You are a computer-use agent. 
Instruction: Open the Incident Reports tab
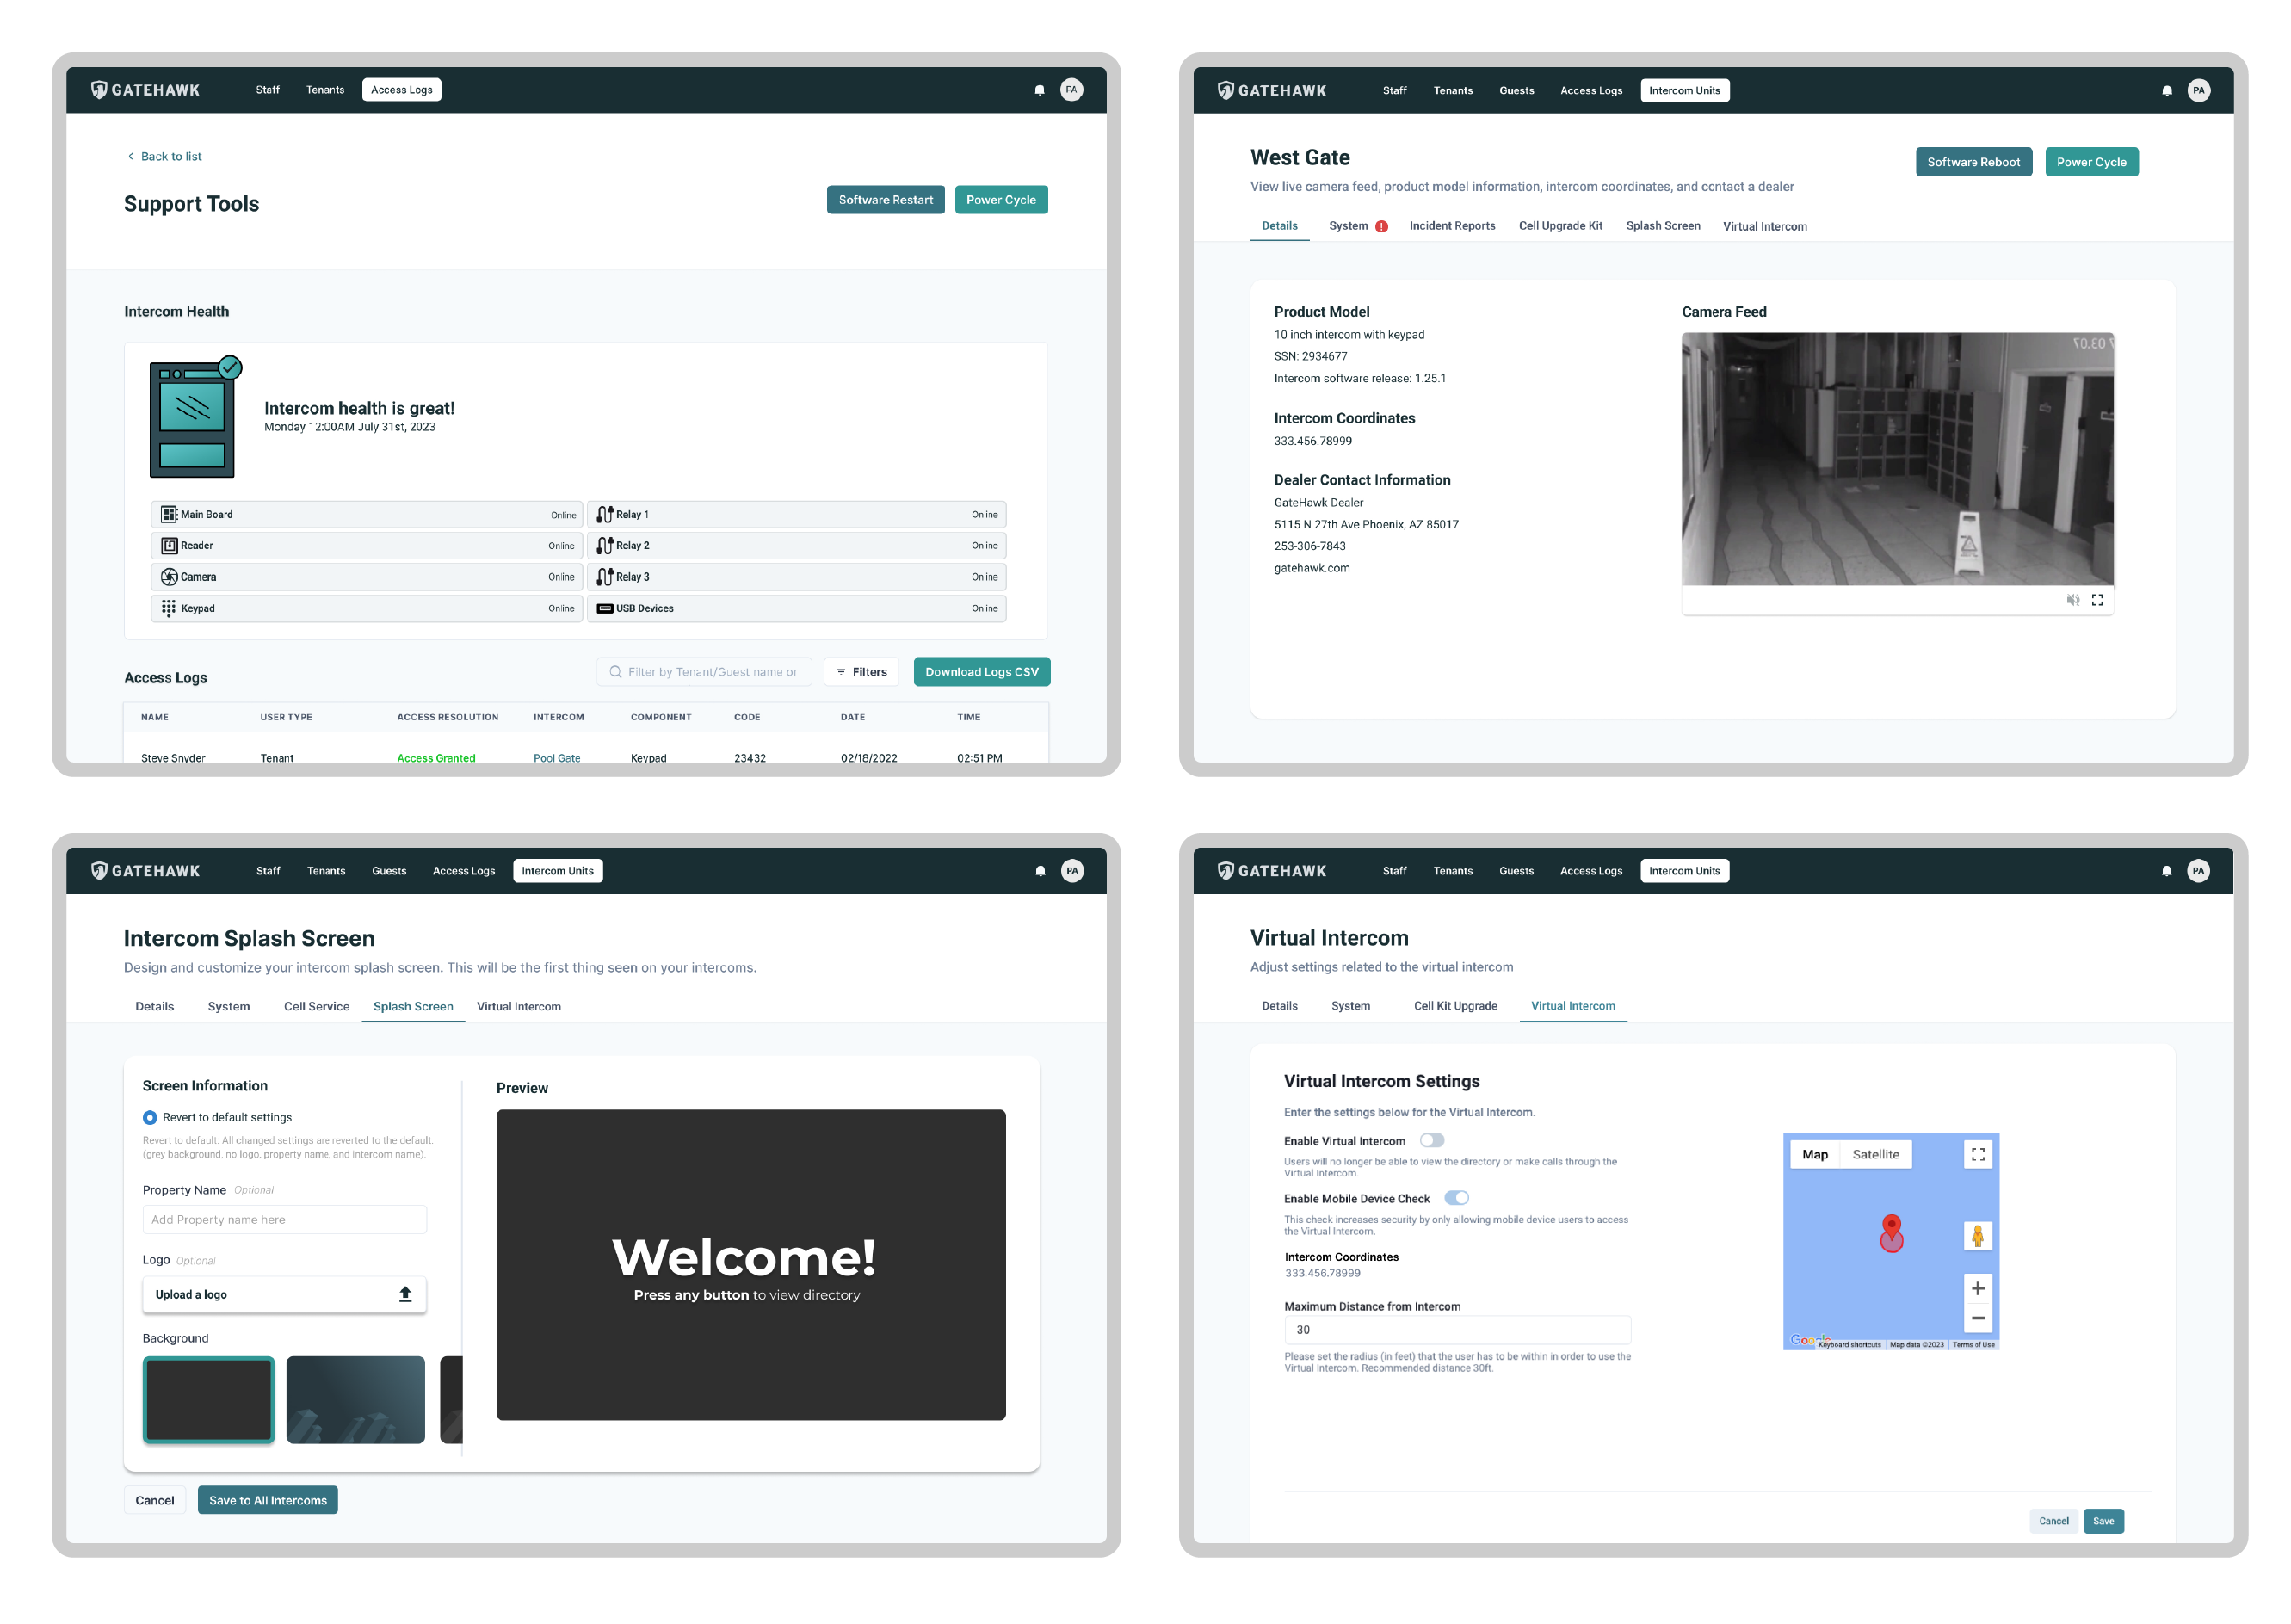(1452, 226)
